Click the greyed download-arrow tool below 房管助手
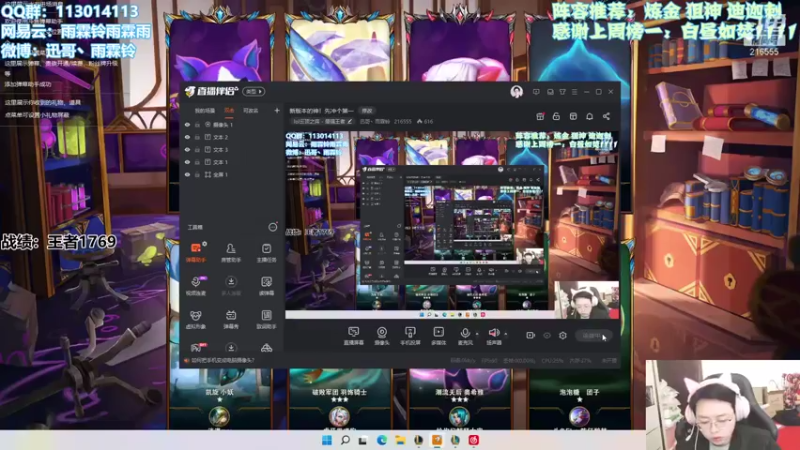 [231, 286]
